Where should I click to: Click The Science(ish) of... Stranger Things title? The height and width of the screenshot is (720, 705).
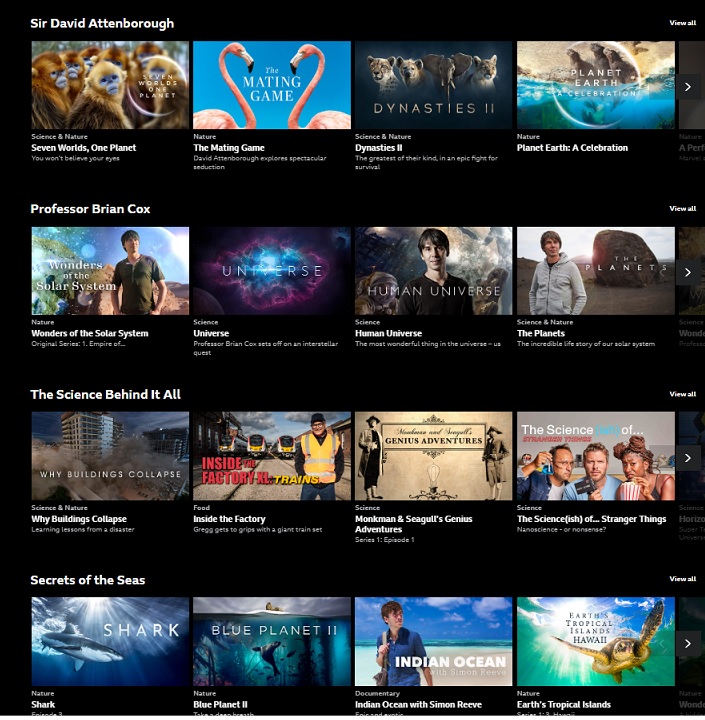pos(592,519)
